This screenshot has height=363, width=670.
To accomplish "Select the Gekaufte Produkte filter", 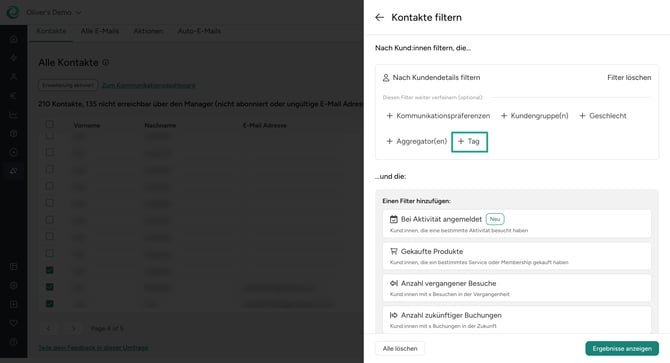I will (x=517, y=256).
